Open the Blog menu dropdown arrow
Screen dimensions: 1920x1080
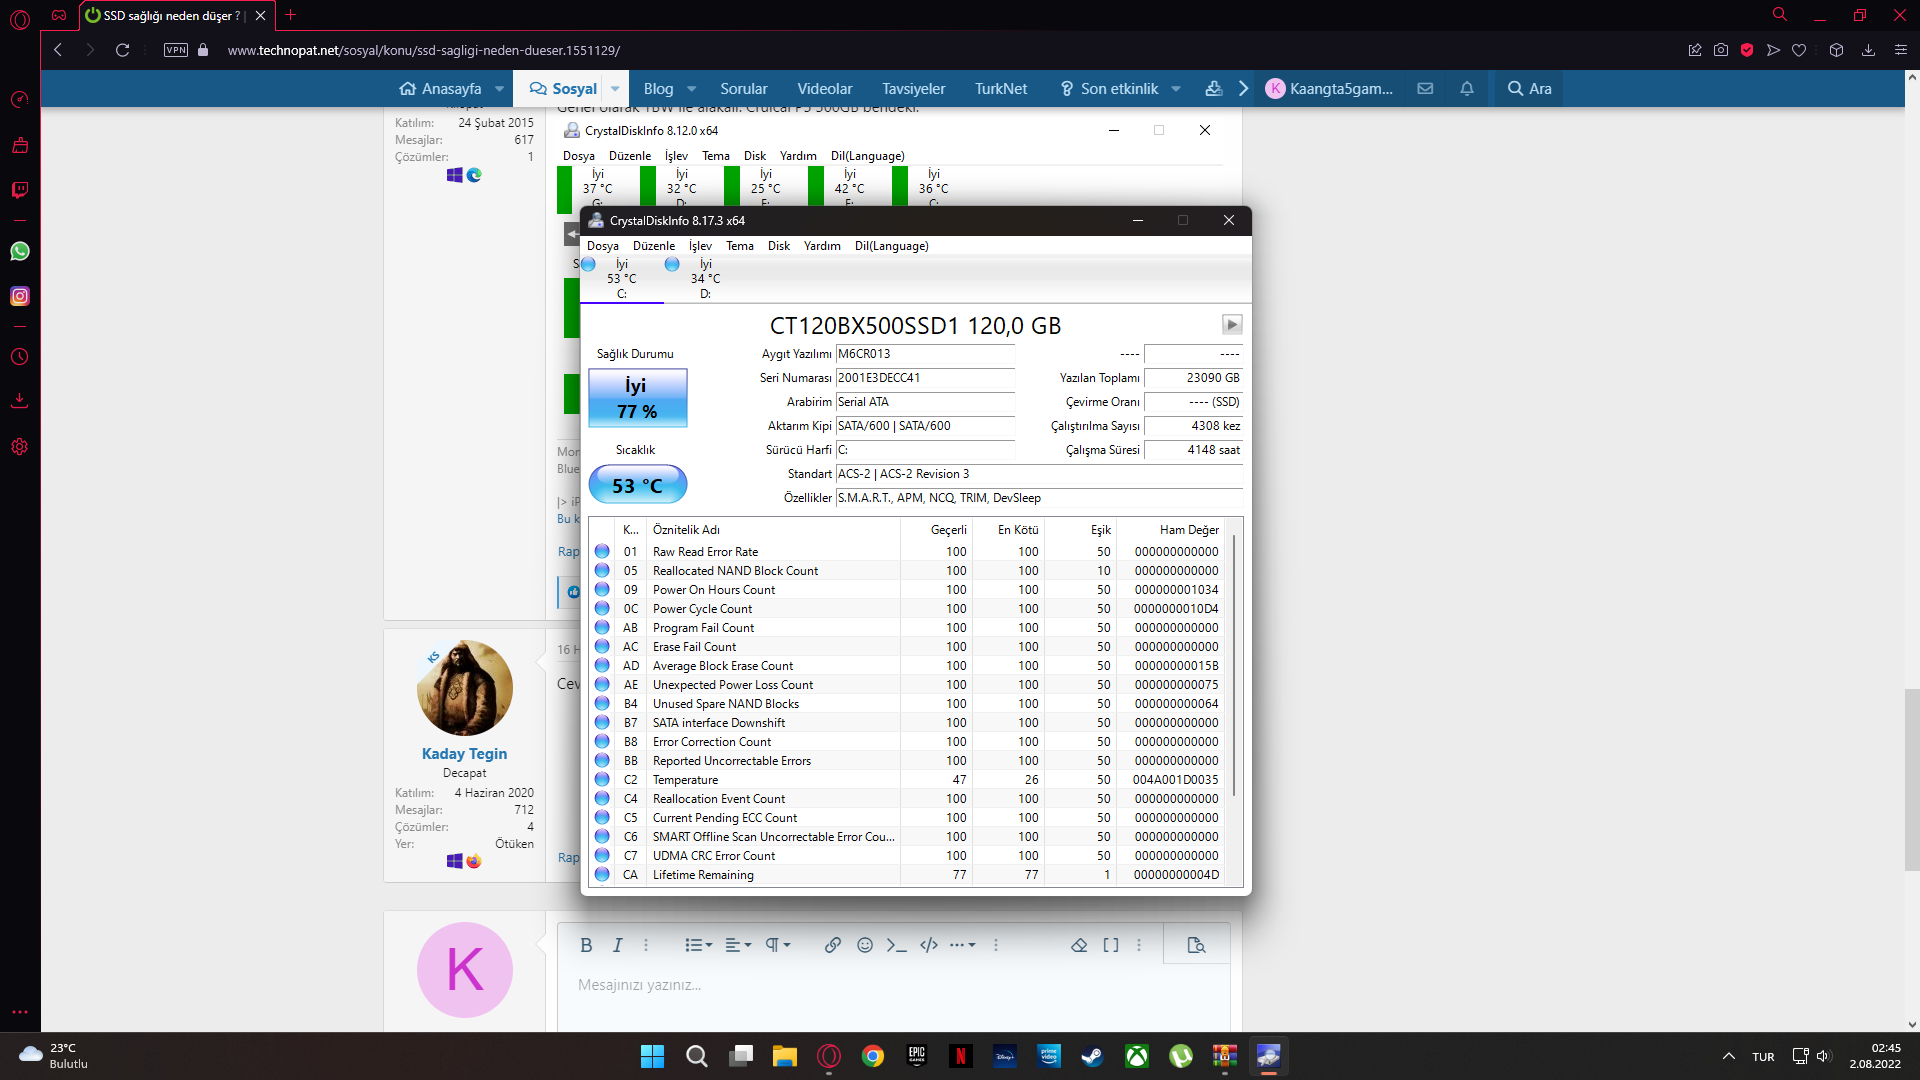(x=691, y=88)
